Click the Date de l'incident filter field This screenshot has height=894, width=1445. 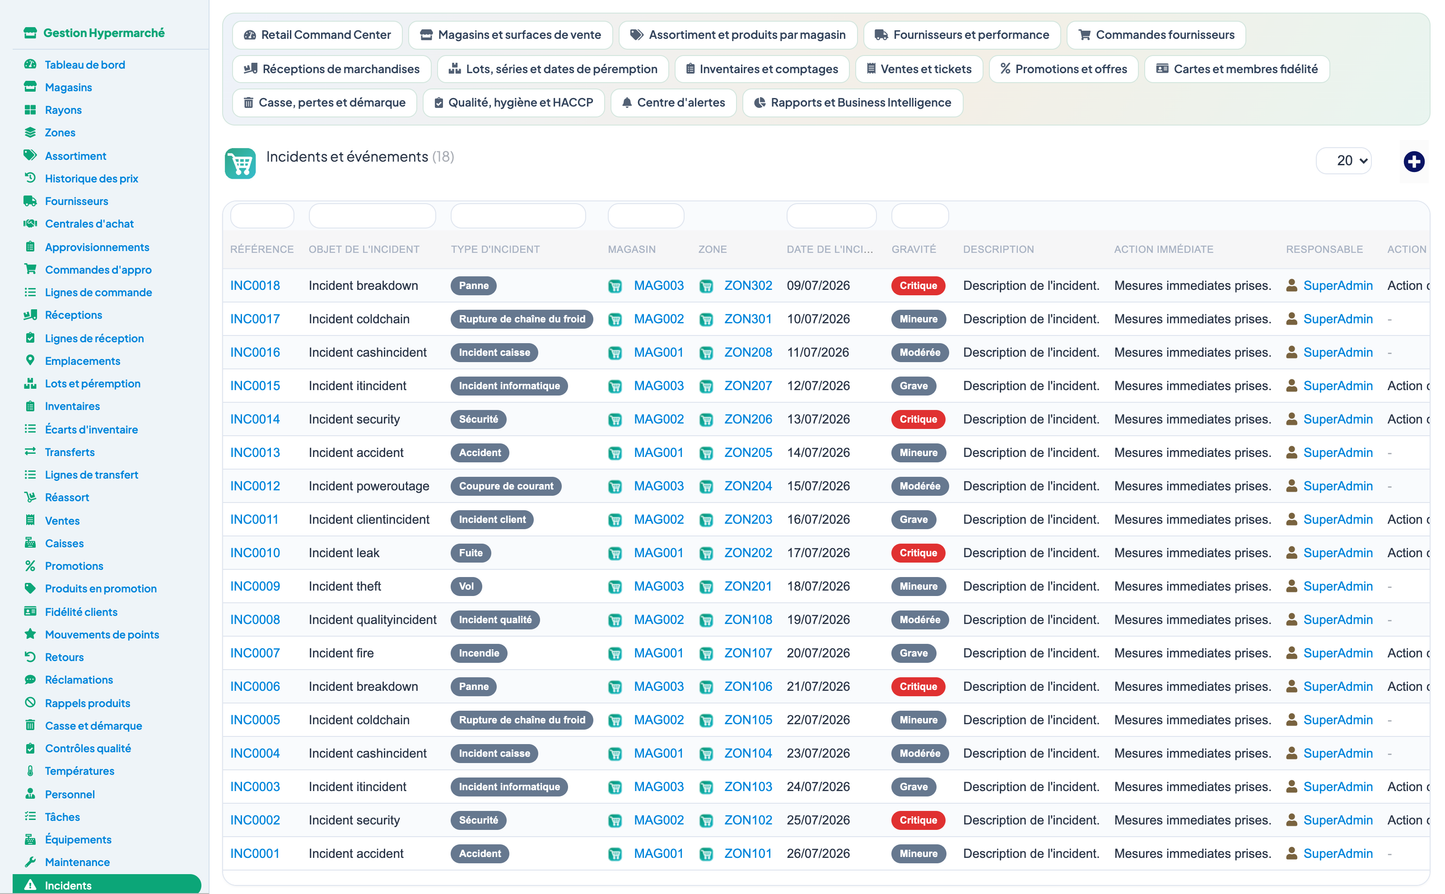pyautogui.click(x=832, y=216)
